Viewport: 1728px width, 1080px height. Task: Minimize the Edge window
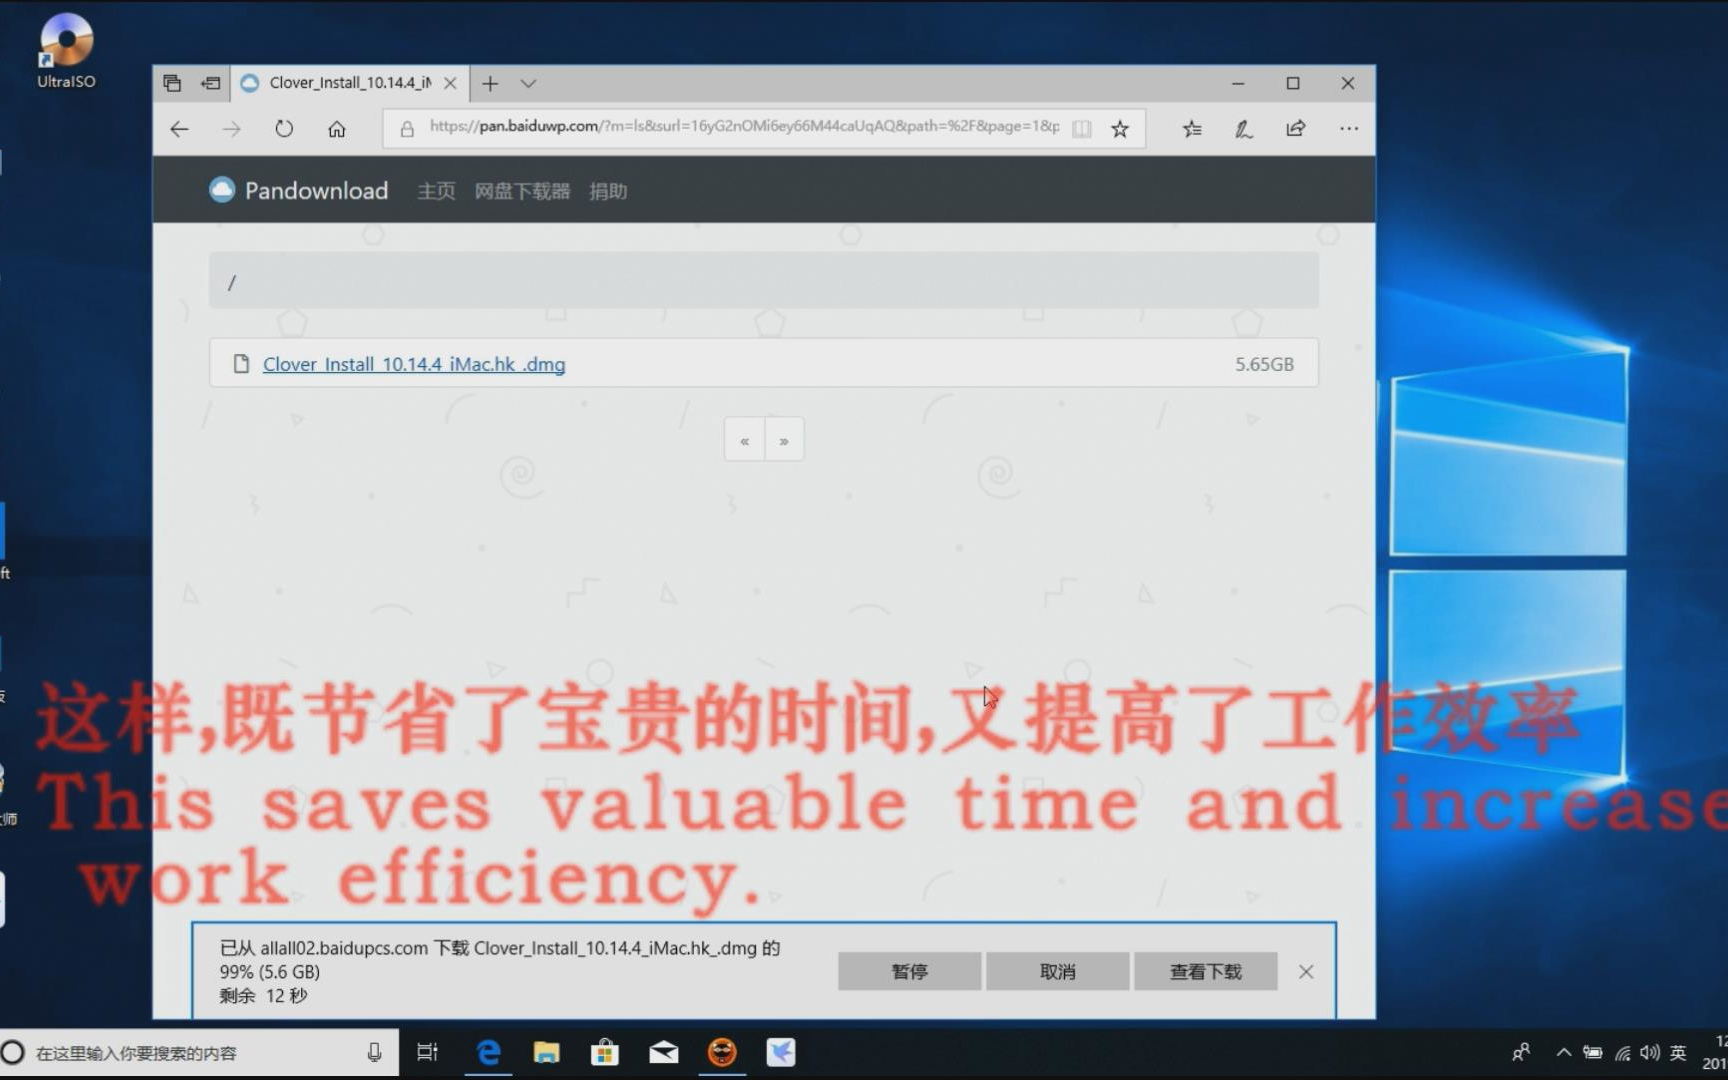[x=1238, y=83]
